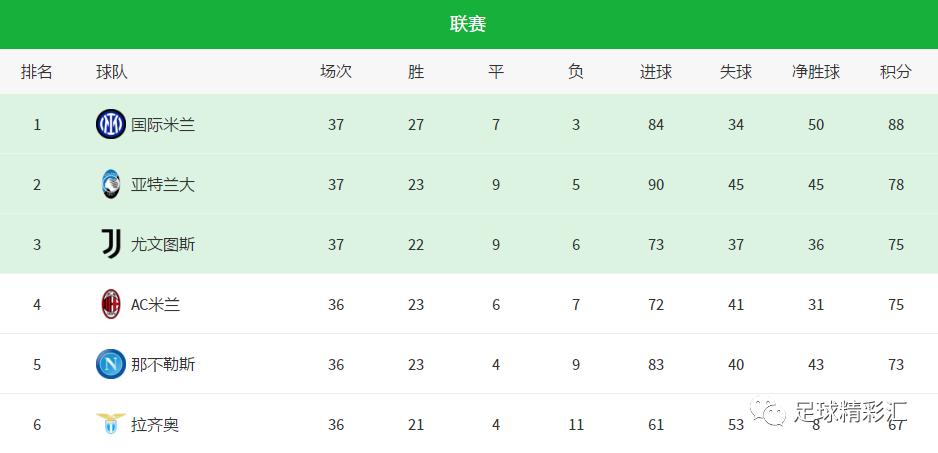Viewport: 938px width, 453px height.
Task: Click the Atalanta club logo
Action: 110,184
